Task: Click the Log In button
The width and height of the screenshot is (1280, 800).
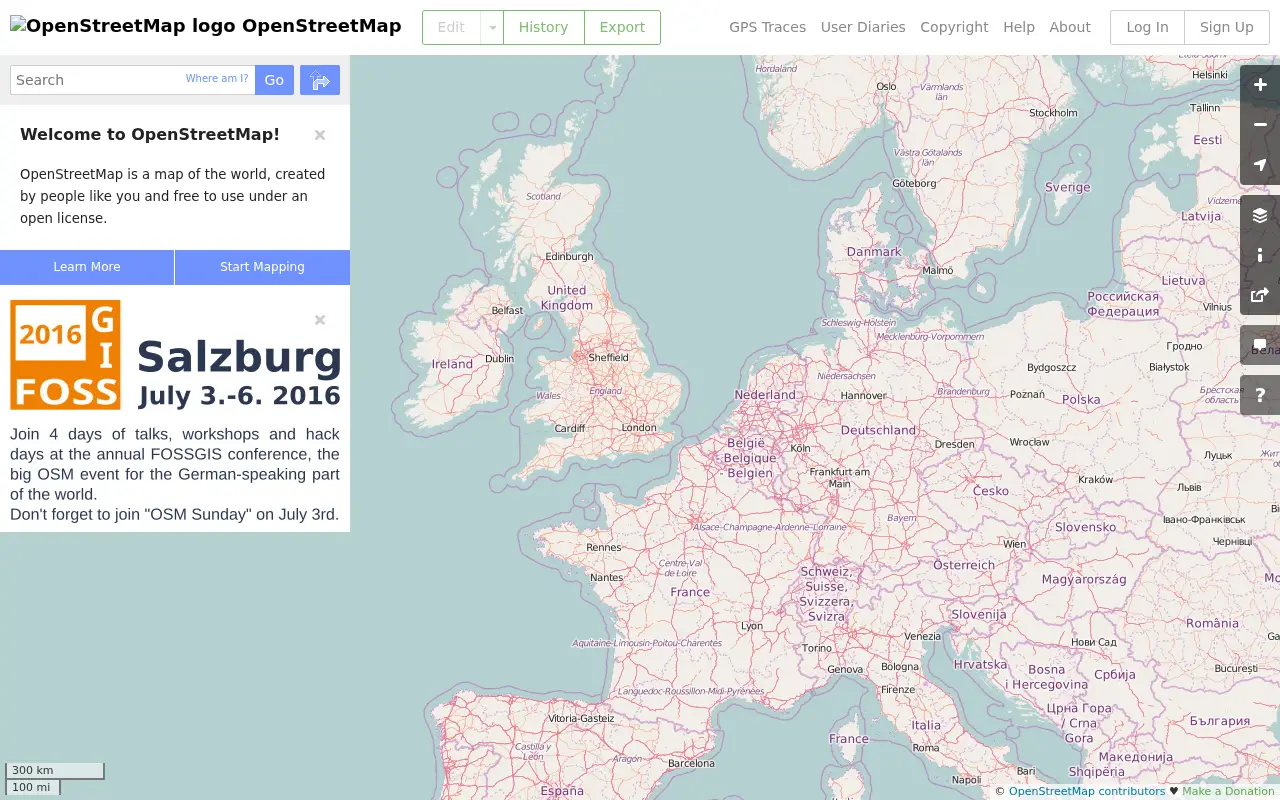Action: point(1147,27)
